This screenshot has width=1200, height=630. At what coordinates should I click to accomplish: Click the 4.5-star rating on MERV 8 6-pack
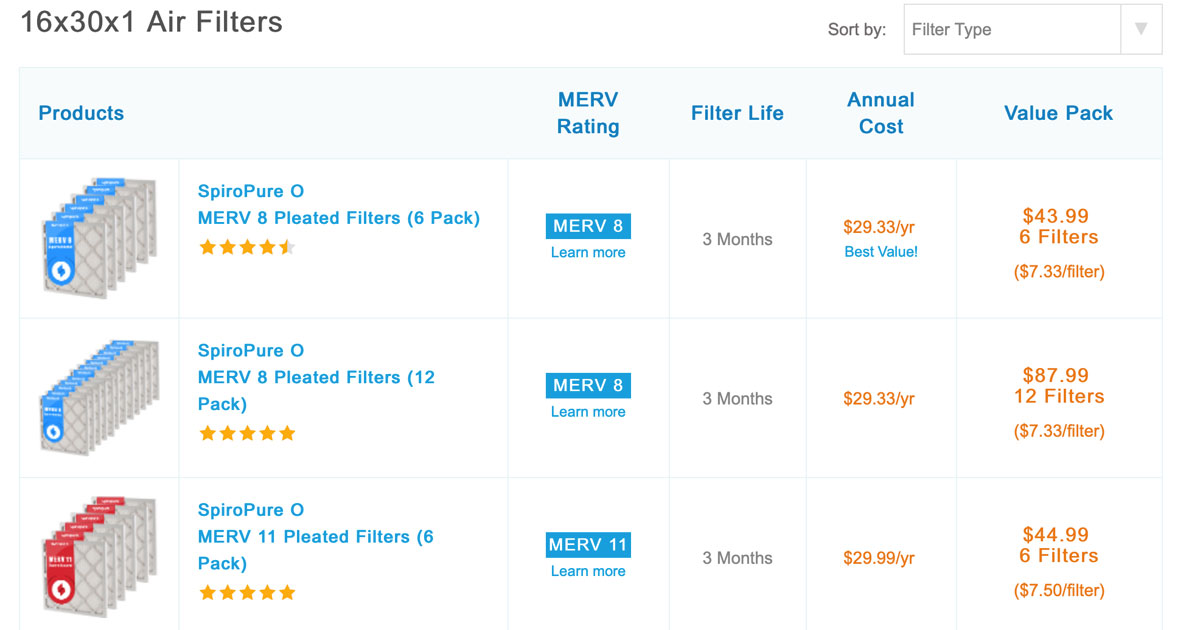point(247,247)
